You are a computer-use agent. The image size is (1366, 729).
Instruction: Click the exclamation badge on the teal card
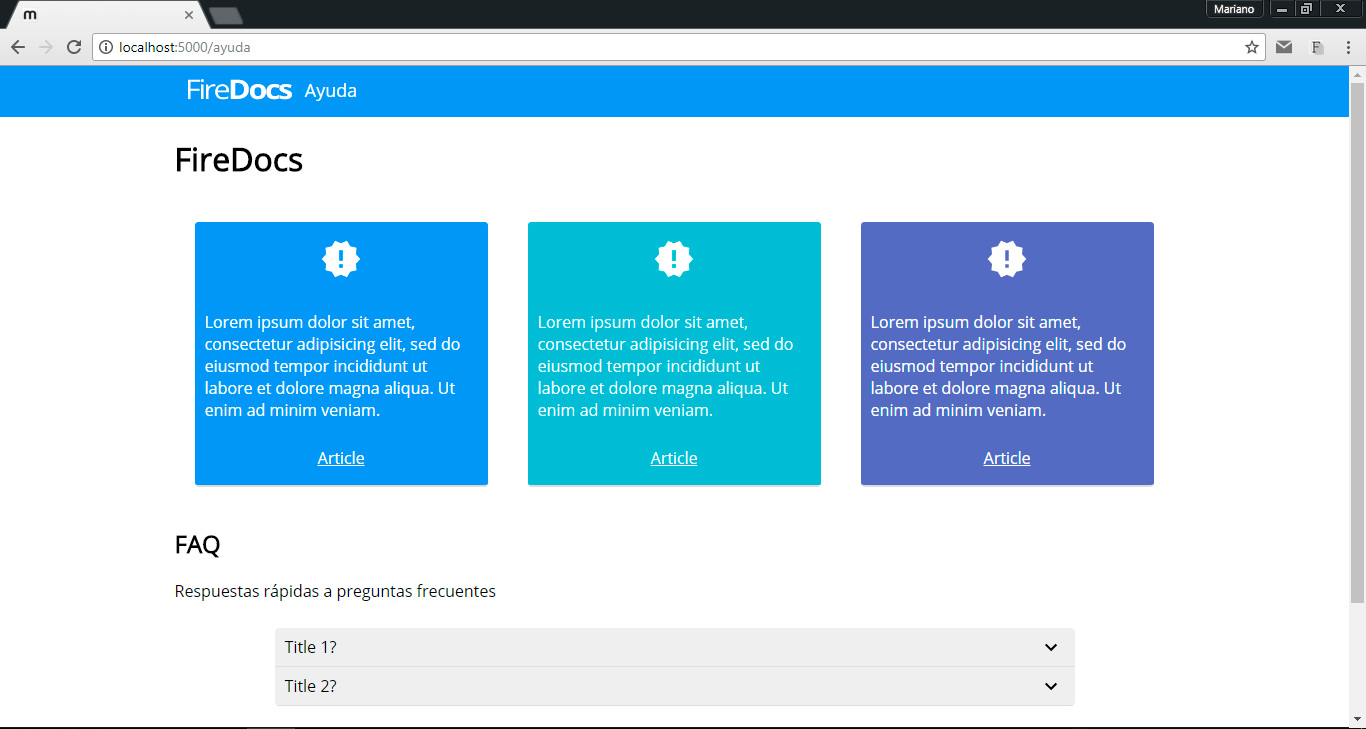[674, 258]
